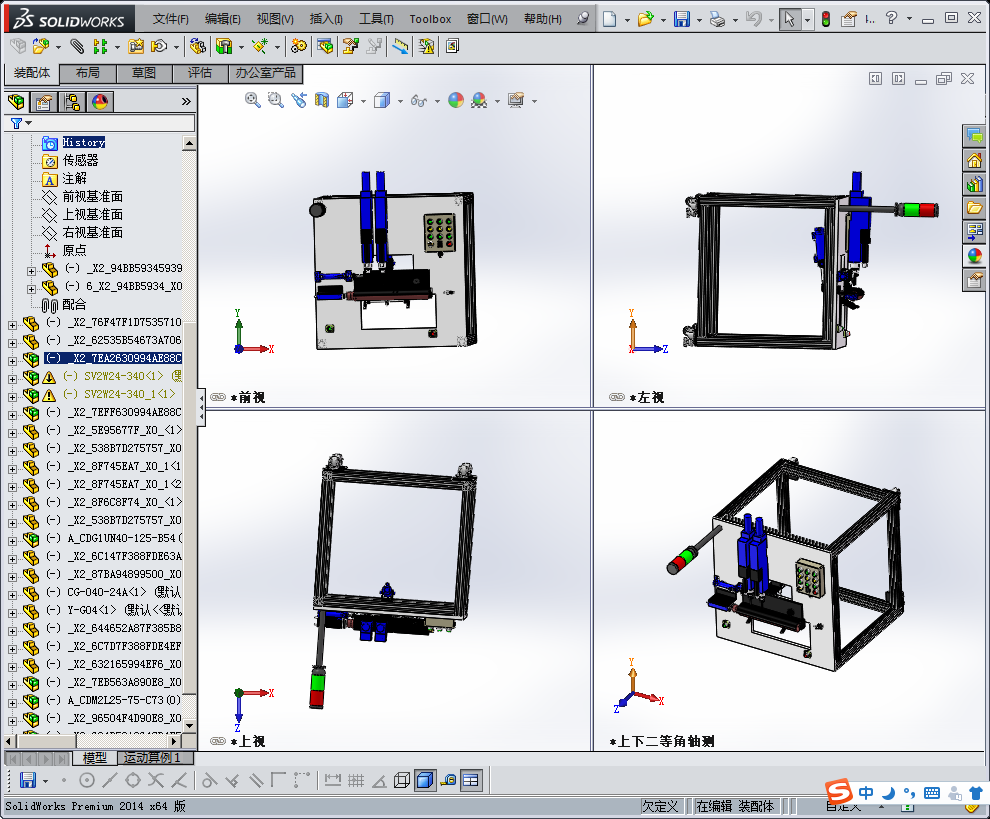
Task: Open the Assembly Features tool
Action: [224, 46]
